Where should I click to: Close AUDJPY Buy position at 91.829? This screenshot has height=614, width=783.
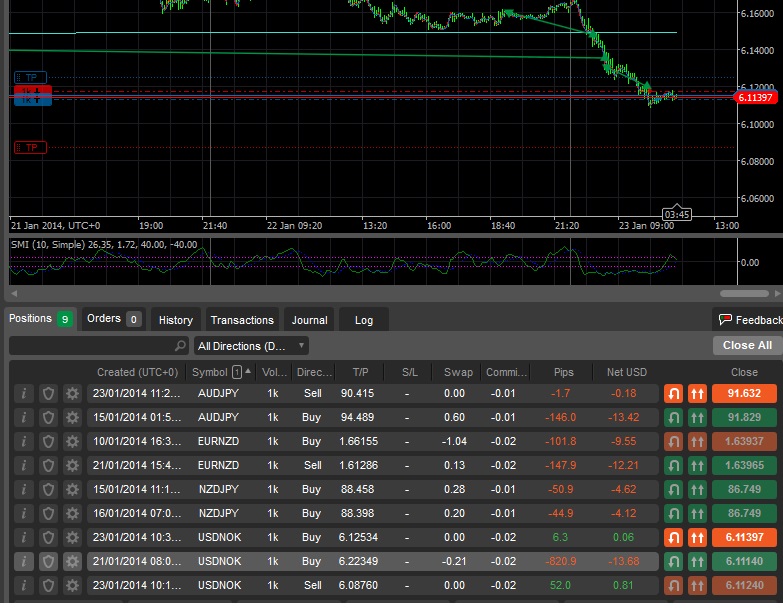point(744,417)
